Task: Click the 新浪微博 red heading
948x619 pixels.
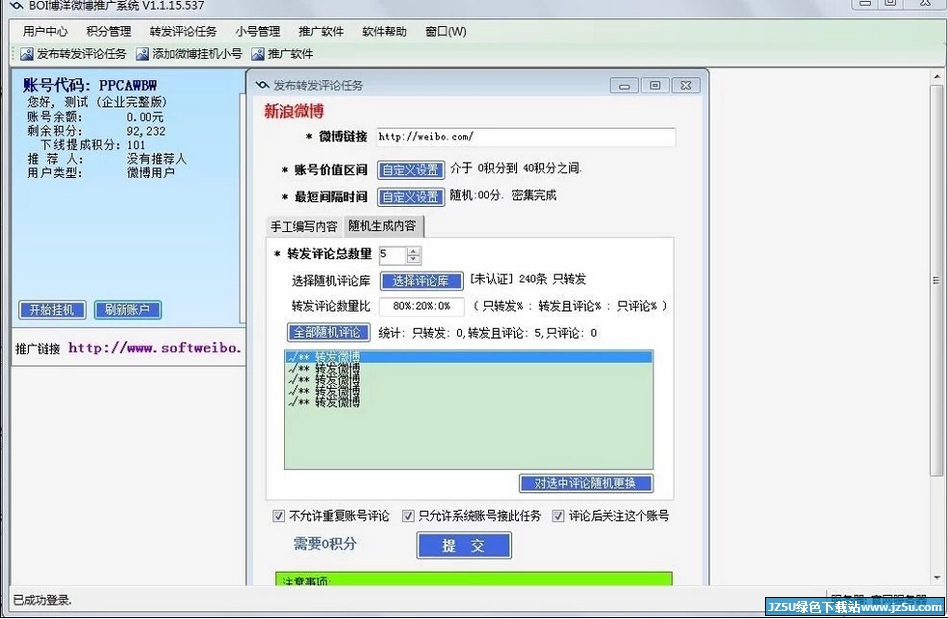Action: pyautogui.click(x=294, y=111)
